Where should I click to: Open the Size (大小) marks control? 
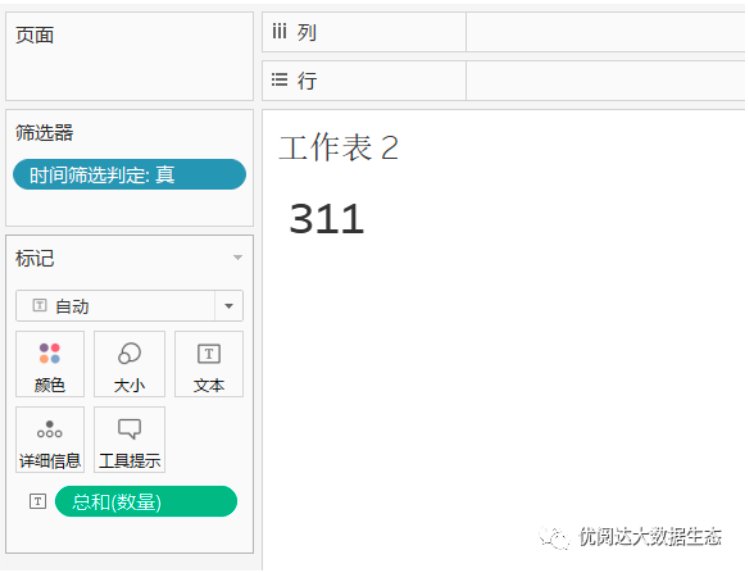pyautogui.click(x=129, y=365)
